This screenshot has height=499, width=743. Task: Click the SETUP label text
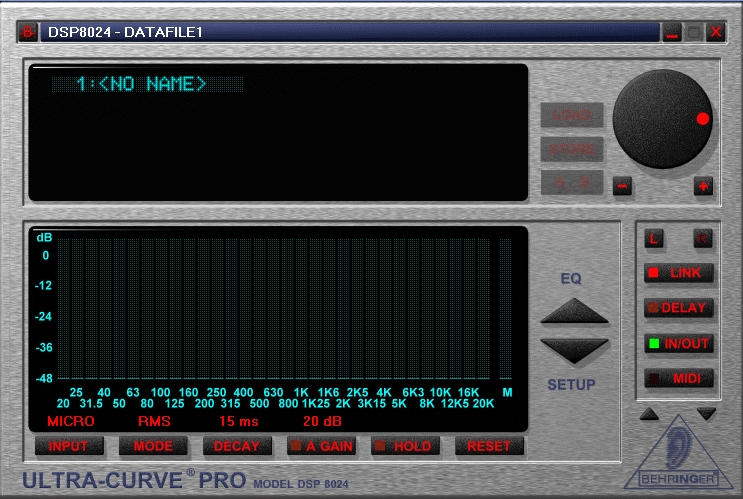[x=571, y=385]
